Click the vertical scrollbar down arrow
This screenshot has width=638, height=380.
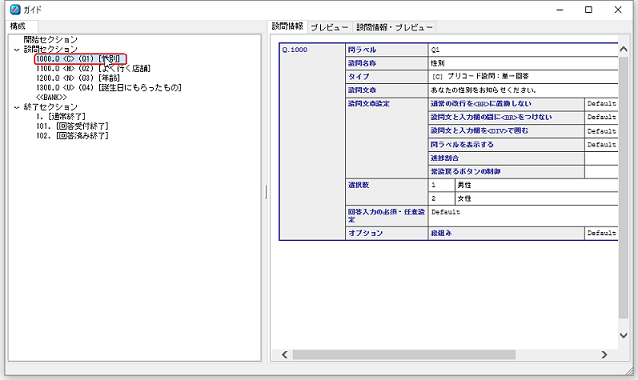[623, 335]
